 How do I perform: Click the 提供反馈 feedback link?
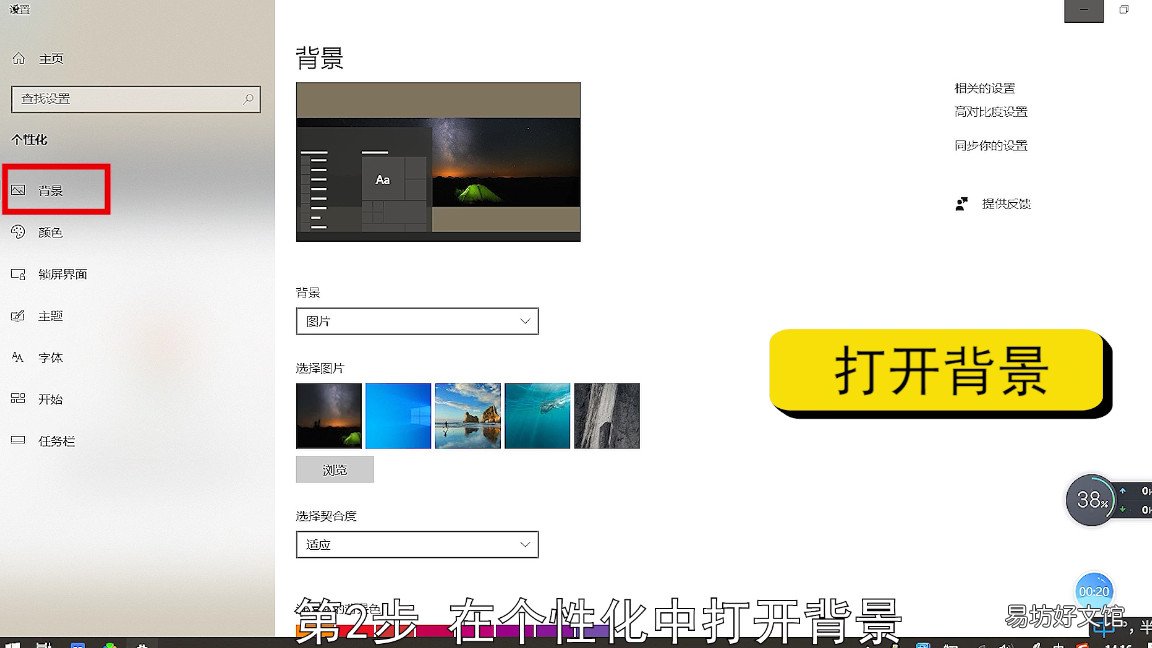pyautogui.click(x=993, y=204)
